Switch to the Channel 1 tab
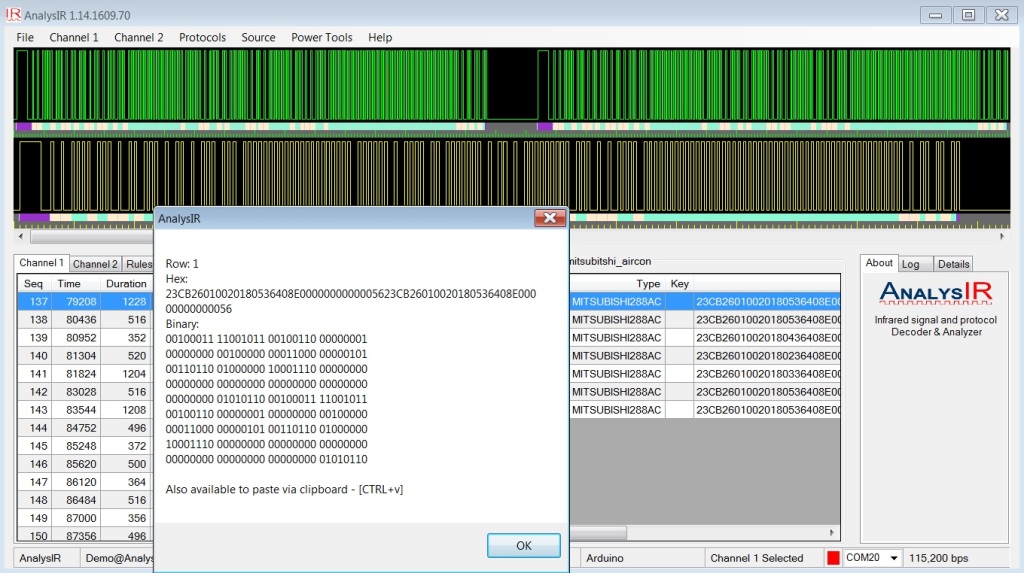The height and width of the screenshot is (573, 1024). [41, 263]
